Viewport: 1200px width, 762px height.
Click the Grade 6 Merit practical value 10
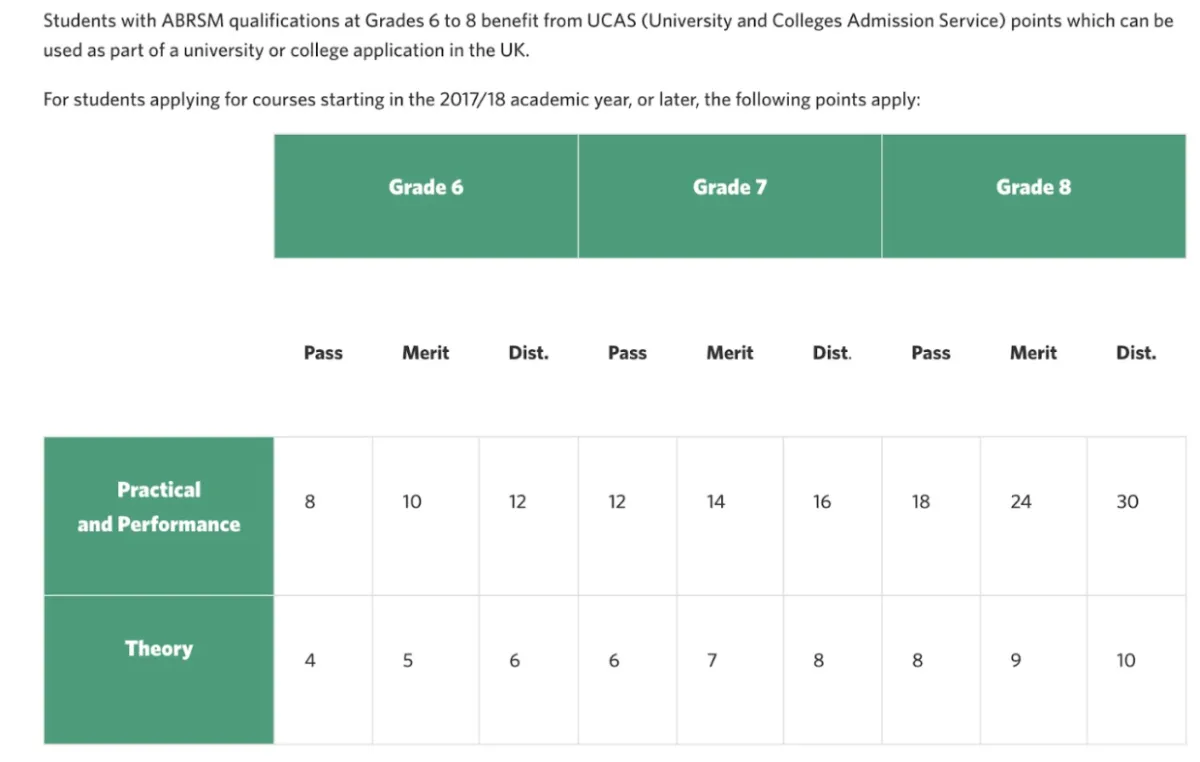[411, 502]
